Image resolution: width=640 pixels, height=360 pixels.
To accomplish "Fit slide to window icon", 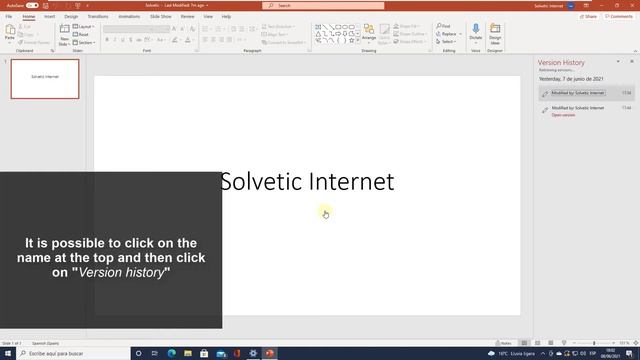I will pyautogui.click(x=636, y=343).
